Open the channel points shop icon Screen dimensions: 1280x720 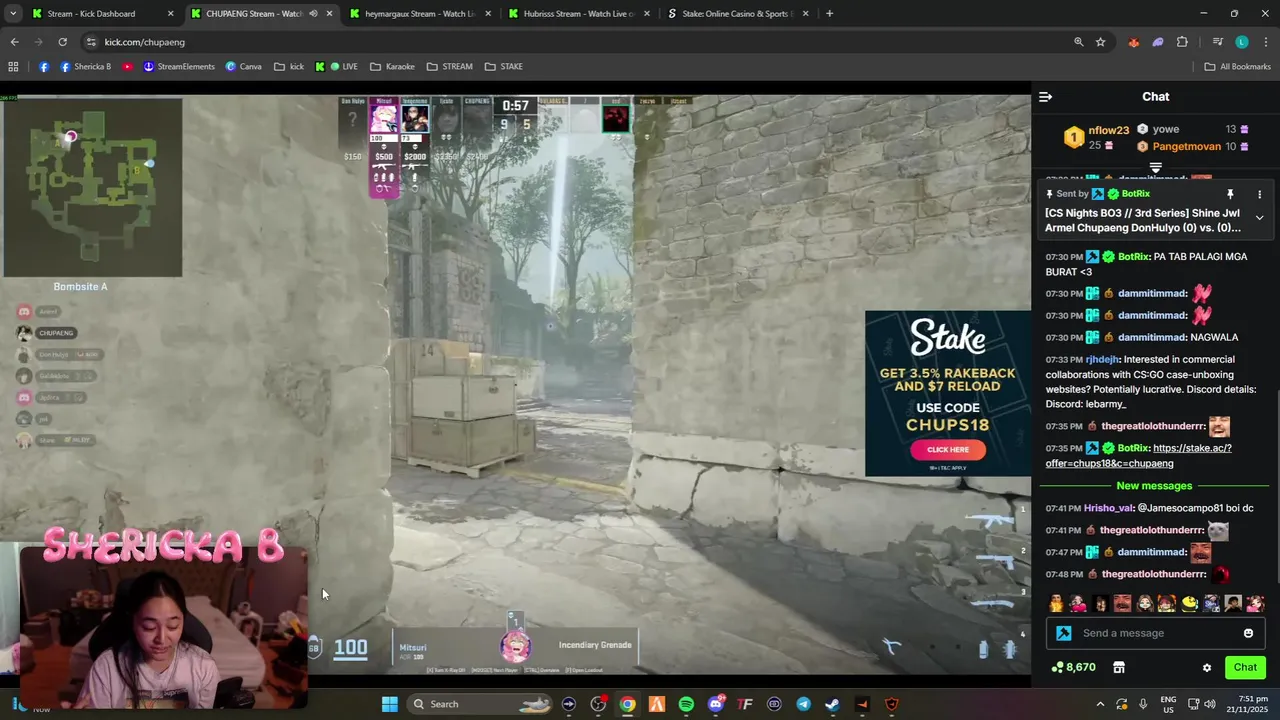pyautogui.click(x=1119, y=668)
